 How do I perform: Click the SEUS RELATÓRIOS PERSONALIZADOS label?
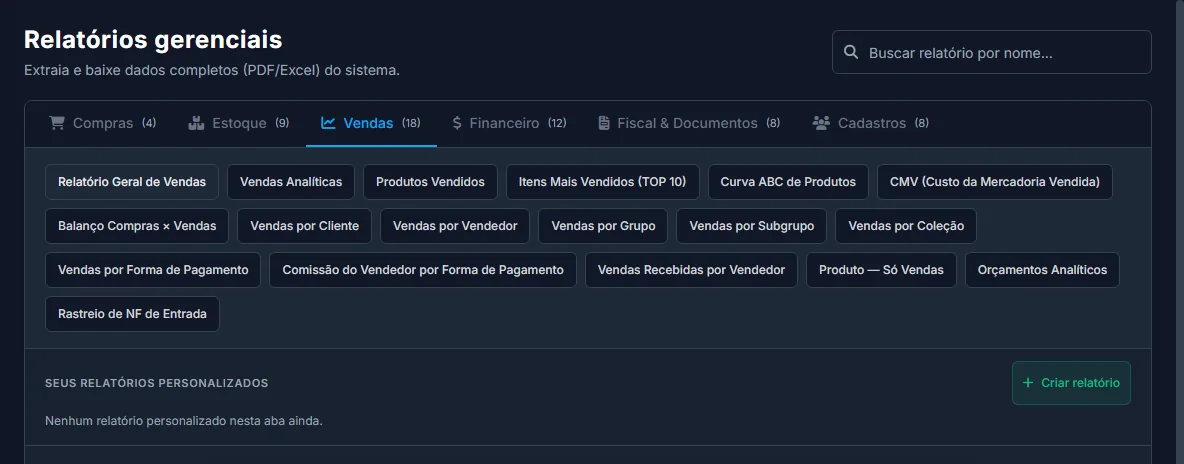pos(156,383)
